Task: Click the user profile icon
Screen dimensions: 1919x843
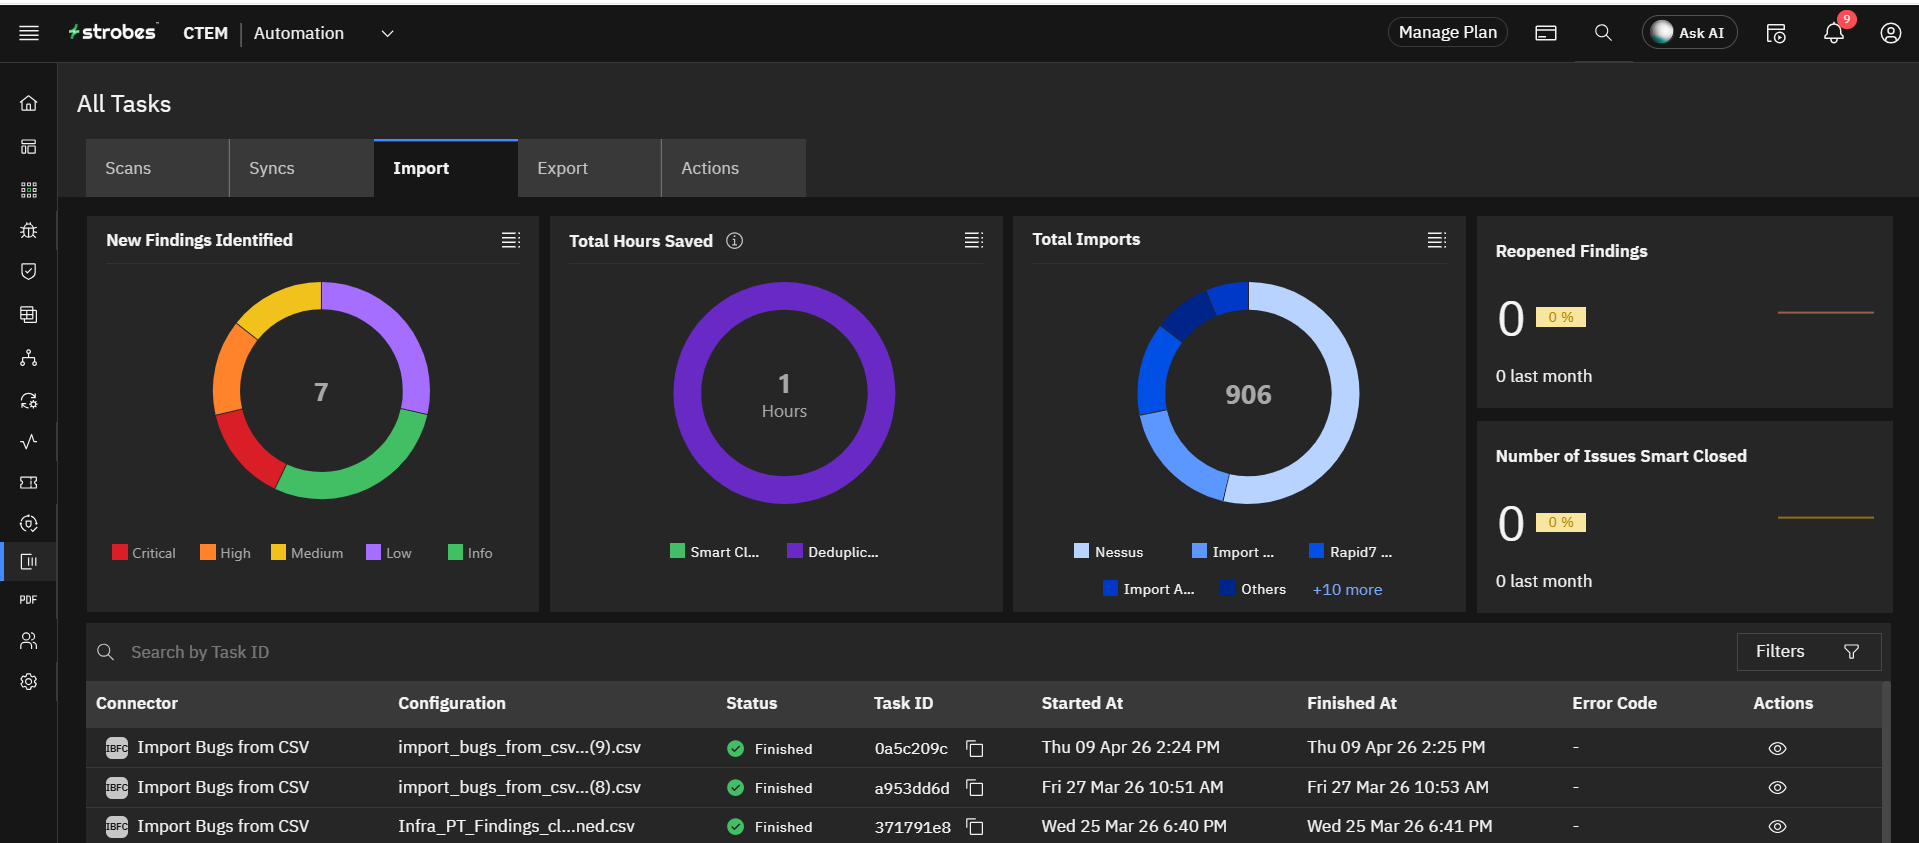Action: pyautogui.click(x=1890, y=33)
